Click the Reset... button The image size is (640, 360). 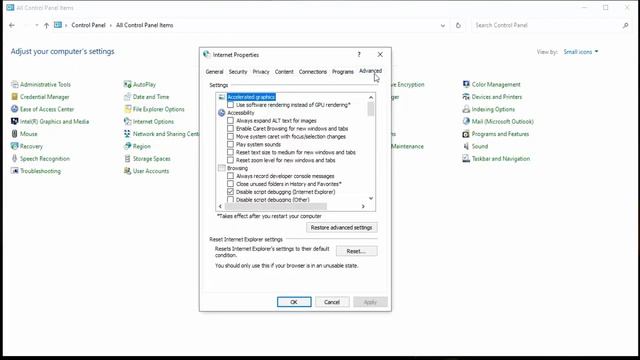tap(356, 251)
